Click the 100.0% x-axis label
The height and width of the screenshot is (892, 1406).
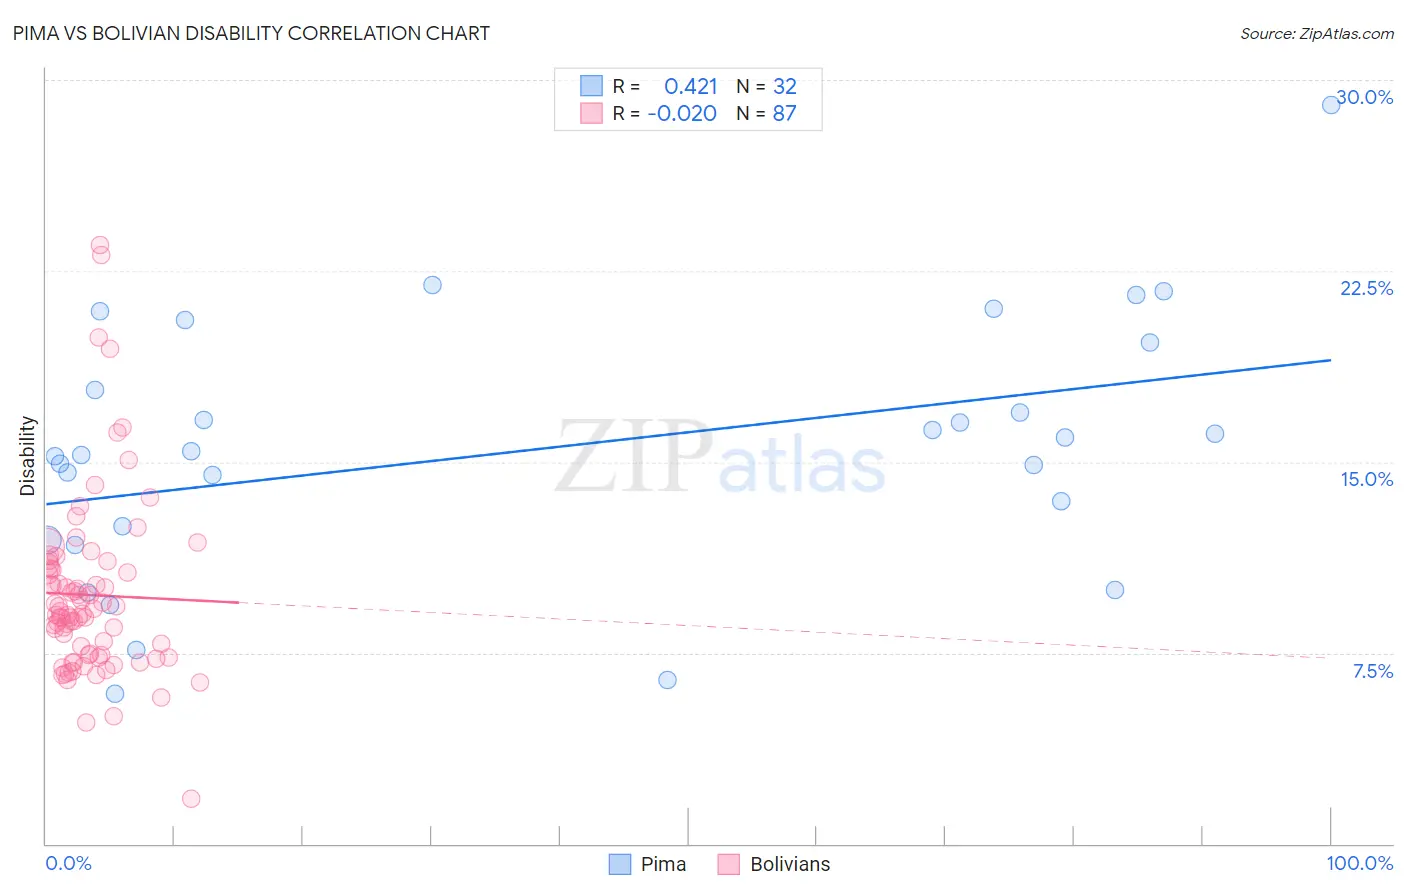(1360, 863)
